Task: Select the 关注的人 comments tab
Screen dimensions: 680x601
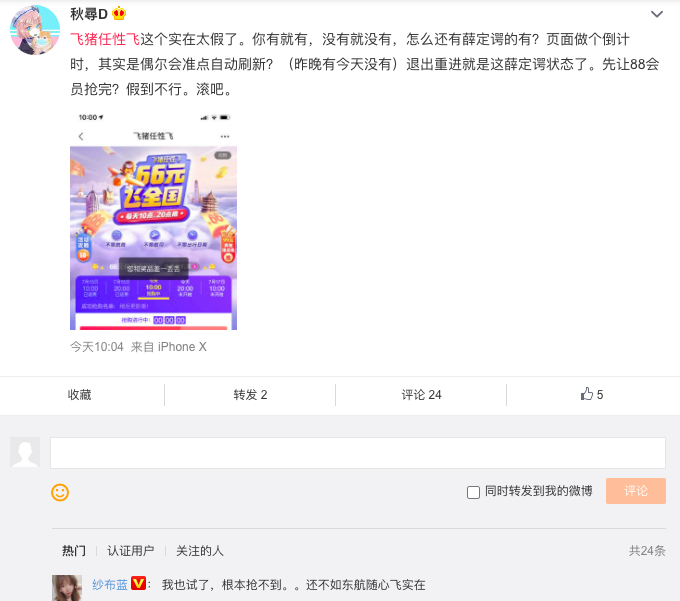Action: pyautogui.click(x=199, y=551)
